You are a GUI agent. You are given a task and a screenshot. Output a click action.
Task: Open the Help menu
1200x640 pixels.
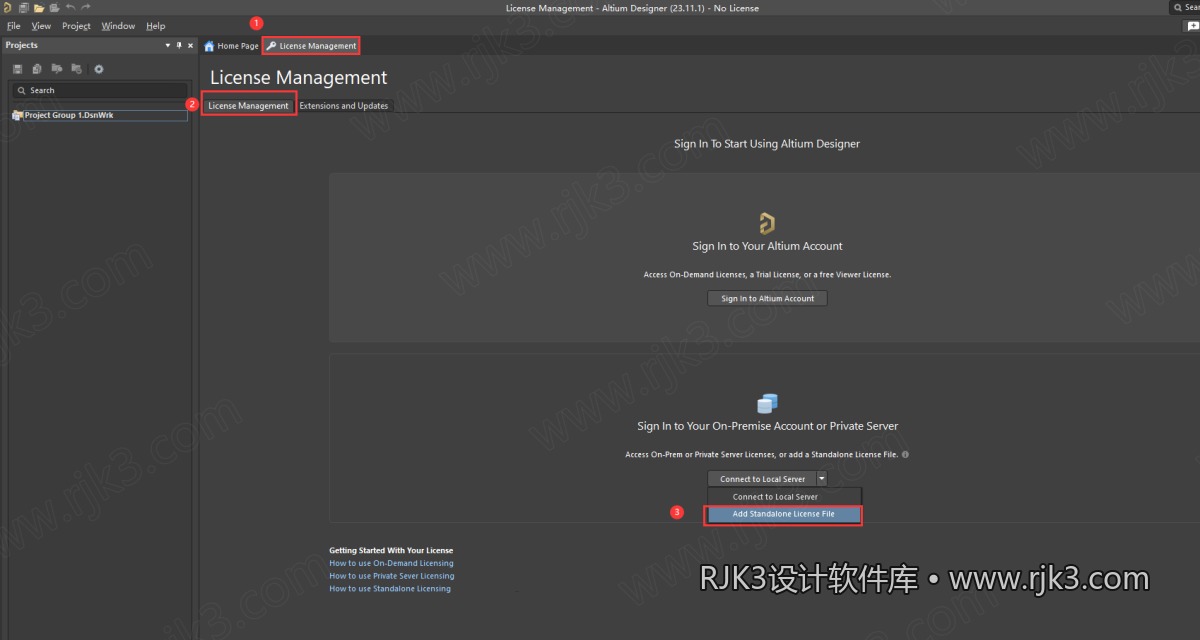[156, 26]
